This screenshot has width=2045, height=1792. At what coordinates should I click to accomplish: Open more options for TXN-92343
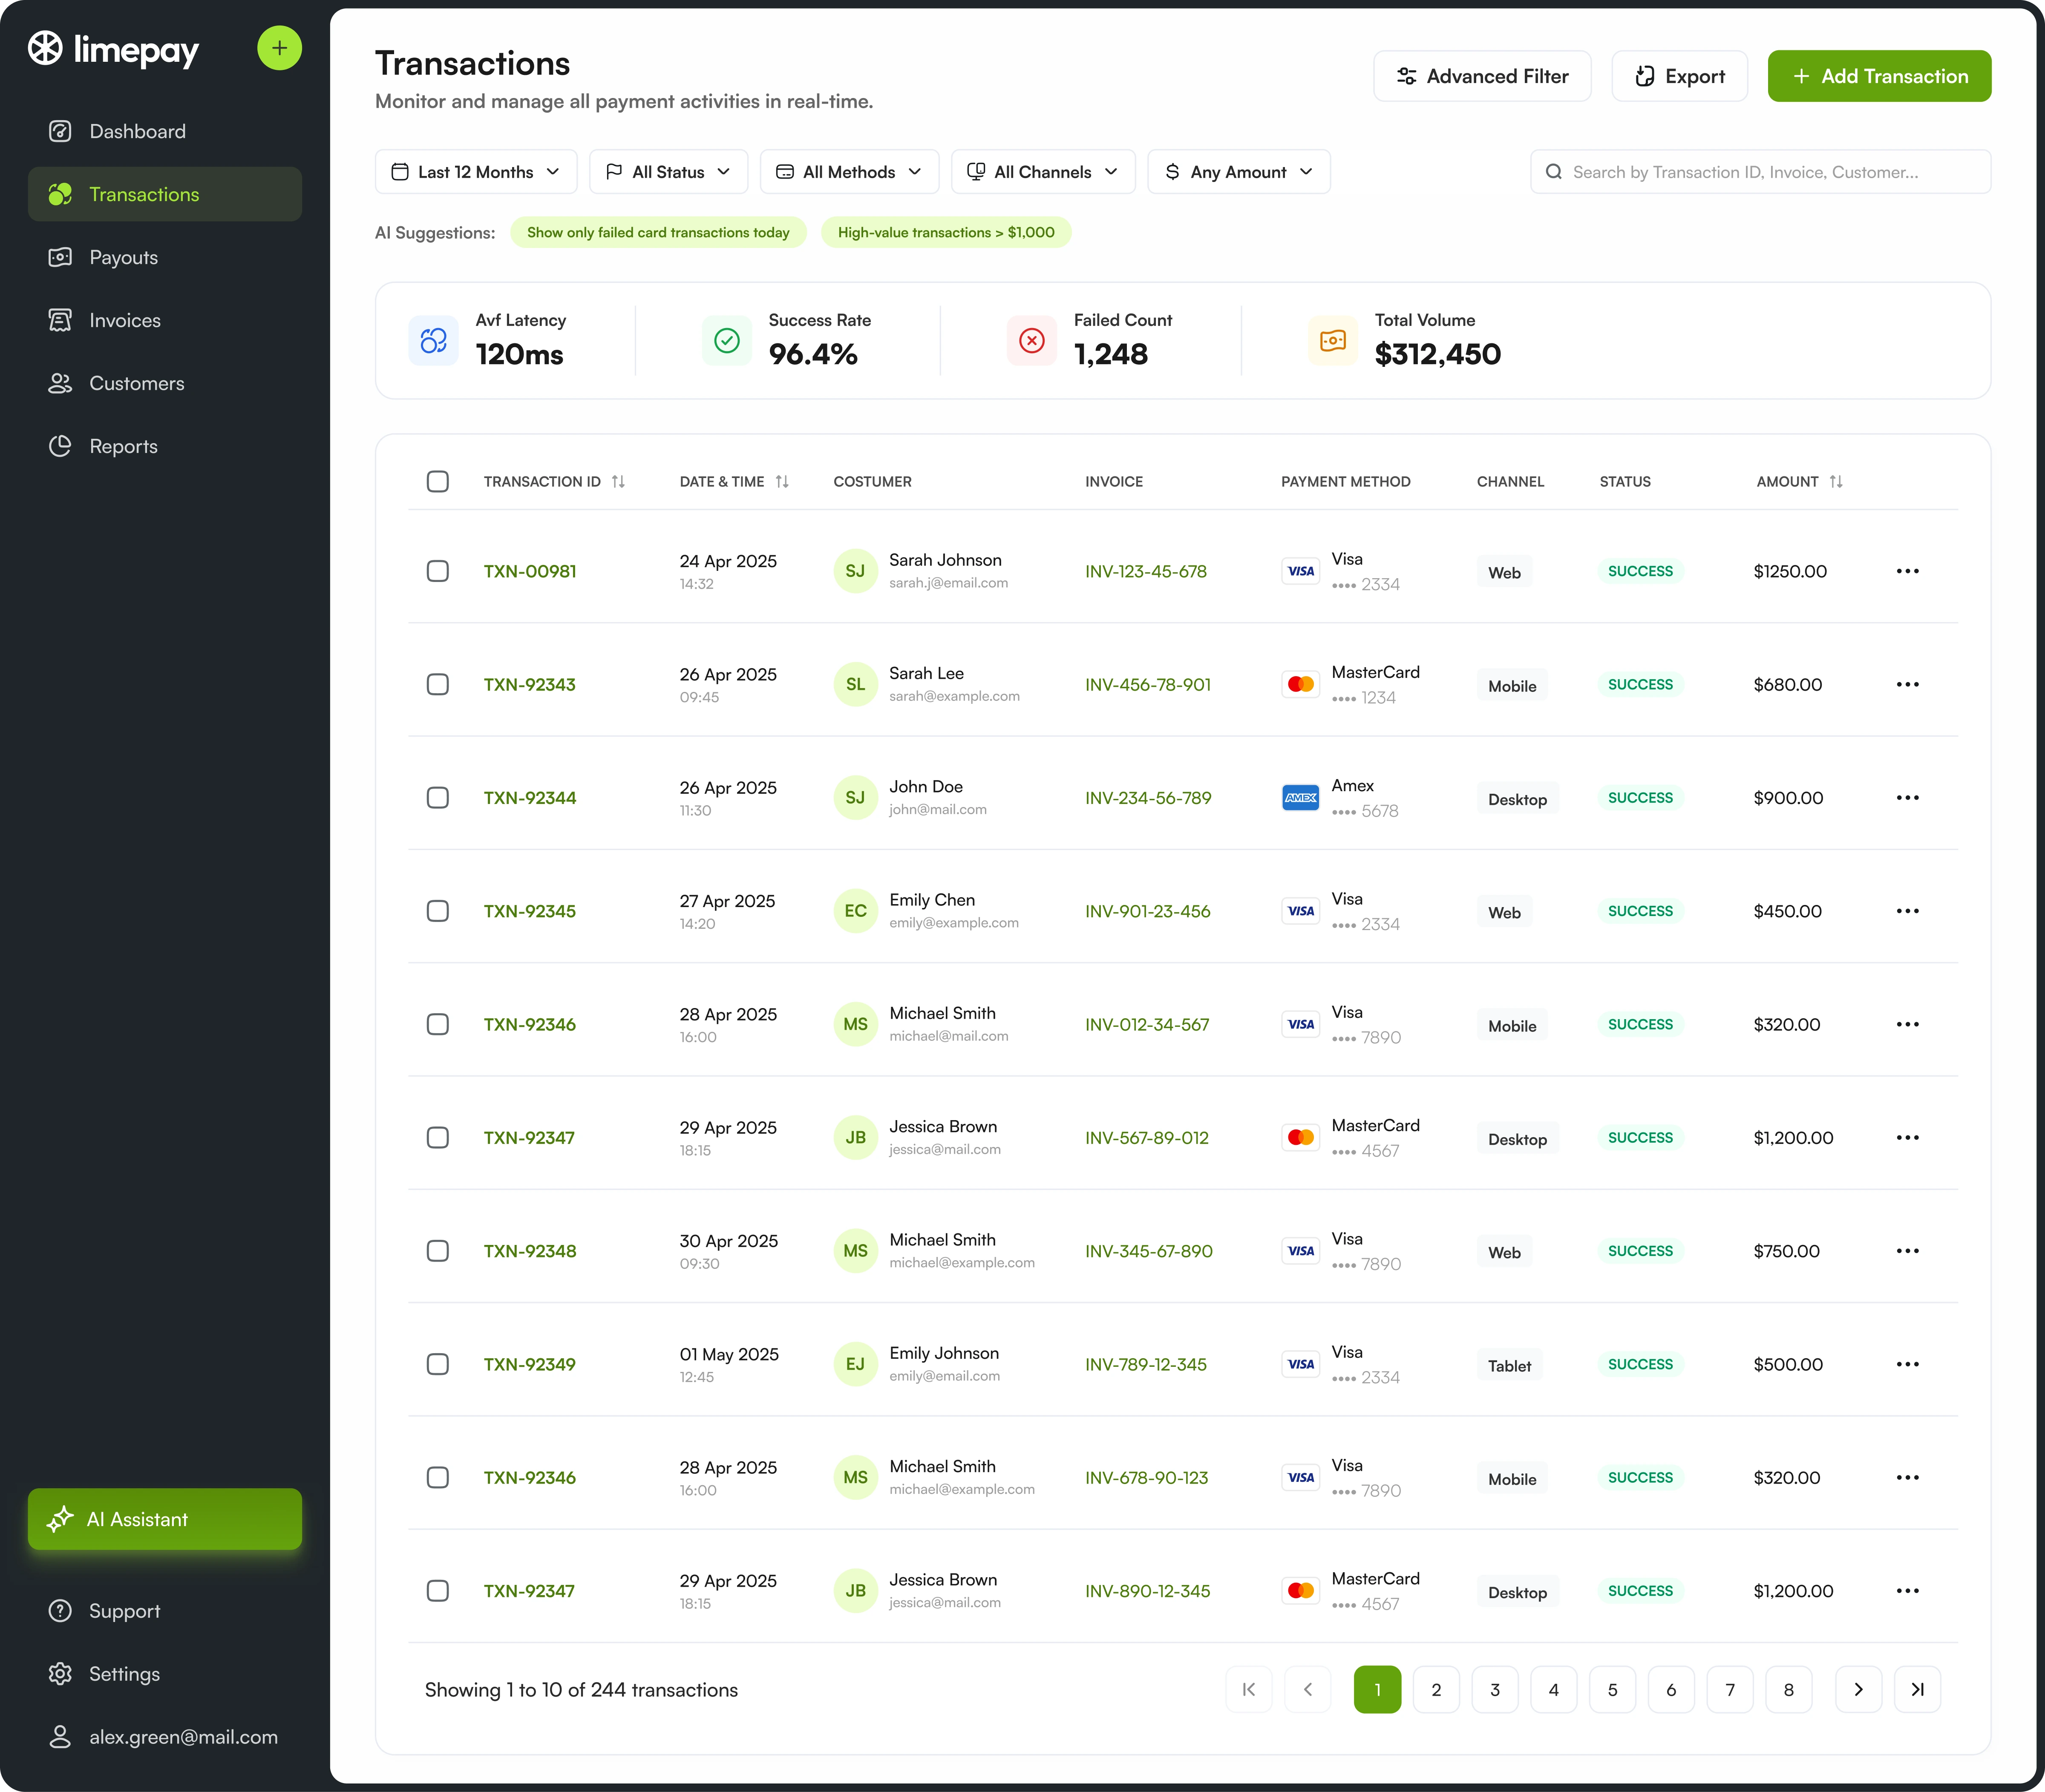1908,684
